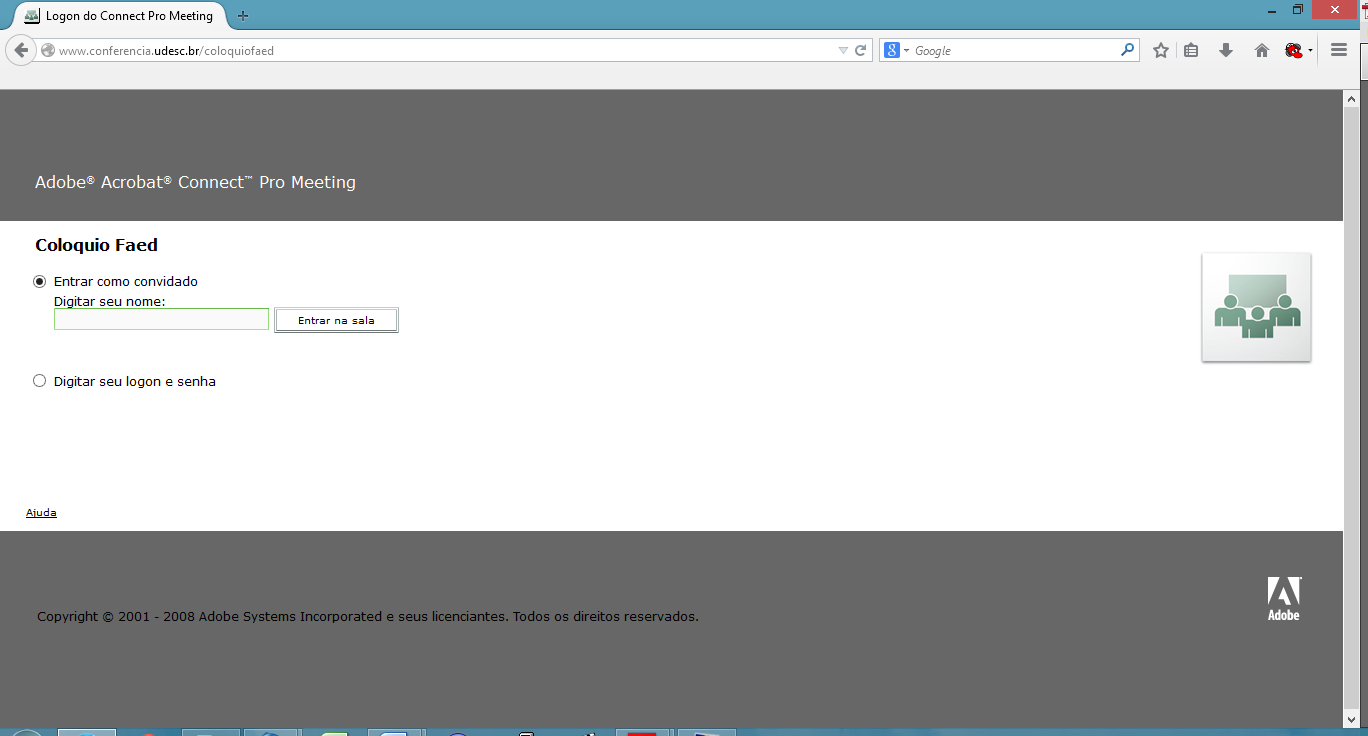Show bookmarks list icon
Image resolution: width=1368 pixels, height=736 pixels.
pyautogui.click(x=1191, y=50)
